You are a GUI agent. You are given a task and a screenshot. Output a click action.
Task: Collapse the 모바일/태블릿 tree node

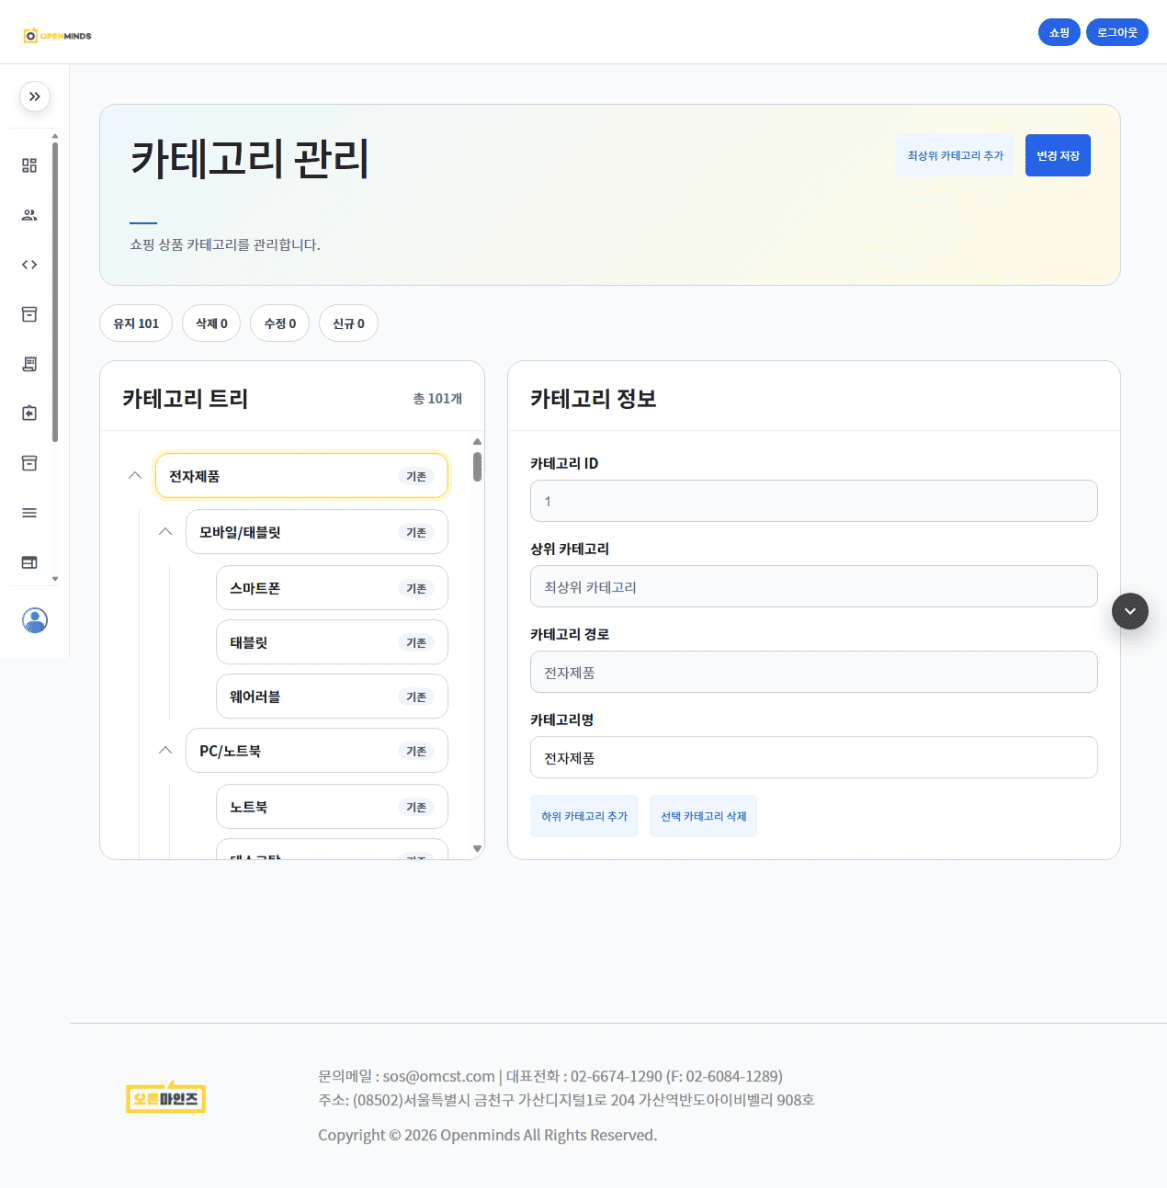[165, 532]
